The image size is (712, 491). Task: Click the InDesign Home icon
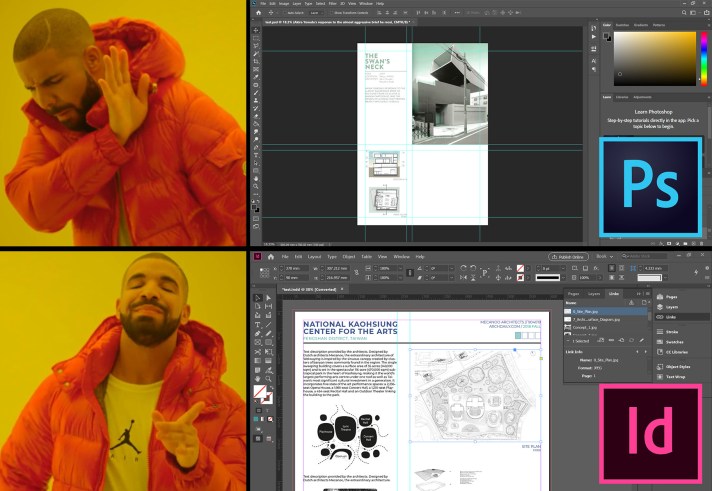click(x=270, y=257)
